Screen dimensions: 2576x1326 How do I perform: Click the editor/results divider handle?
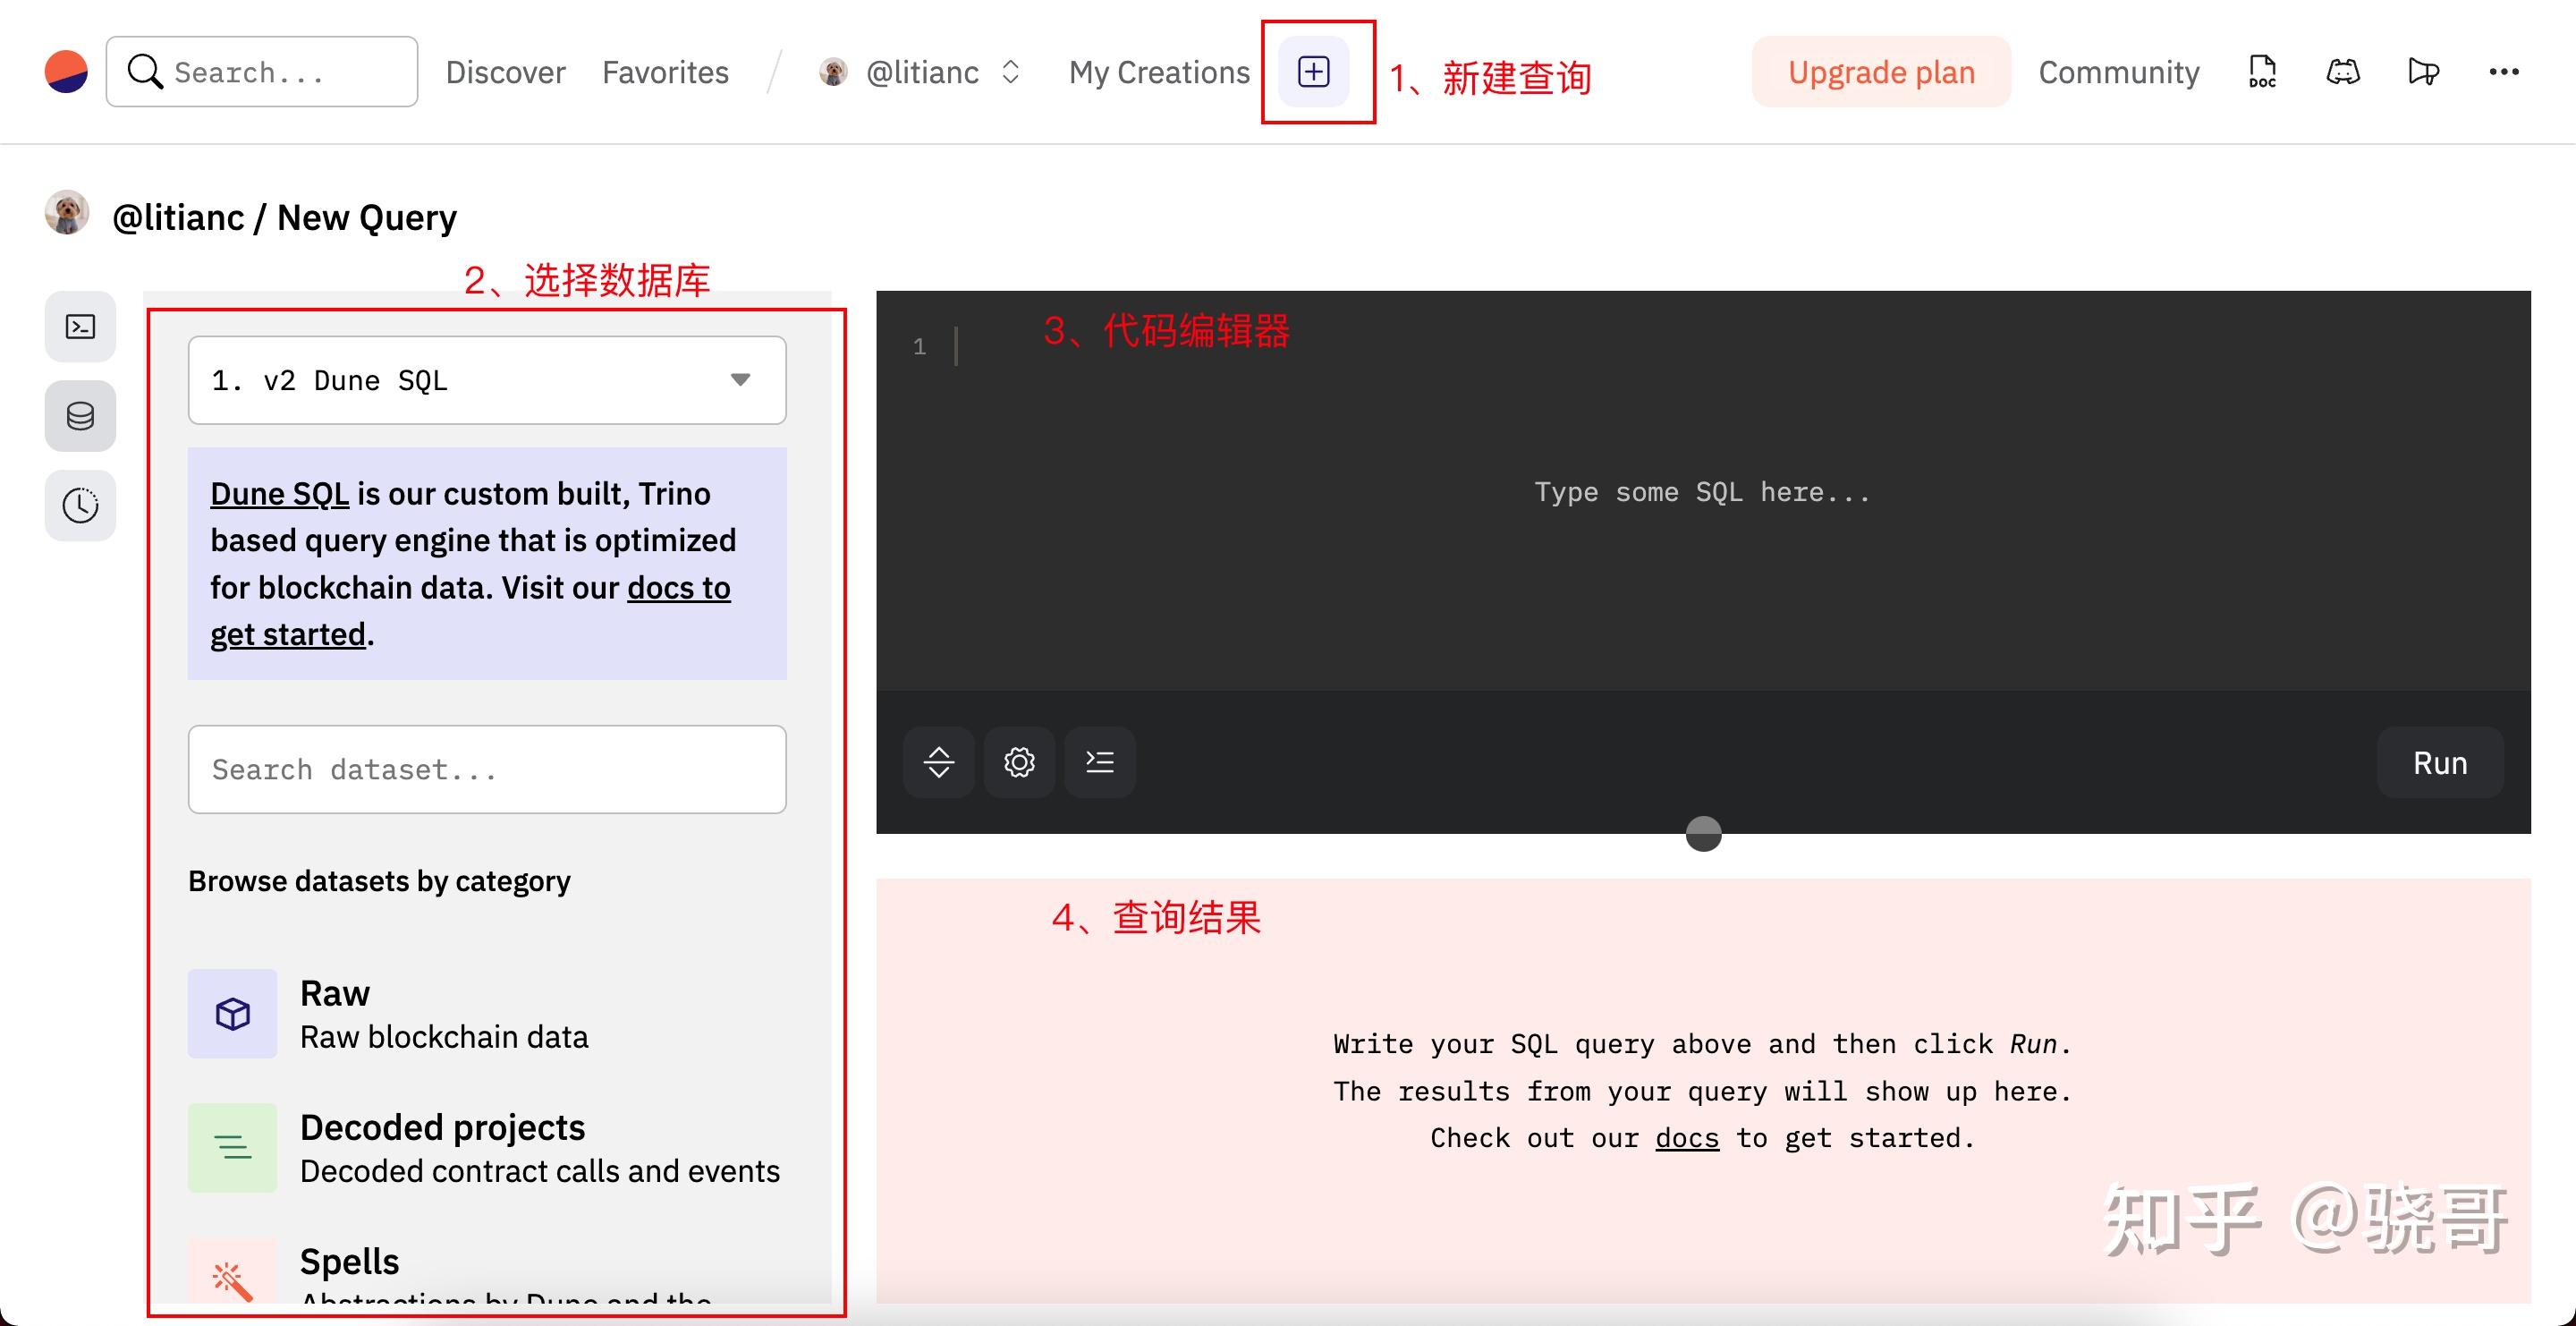click(x=1703, y=833)
